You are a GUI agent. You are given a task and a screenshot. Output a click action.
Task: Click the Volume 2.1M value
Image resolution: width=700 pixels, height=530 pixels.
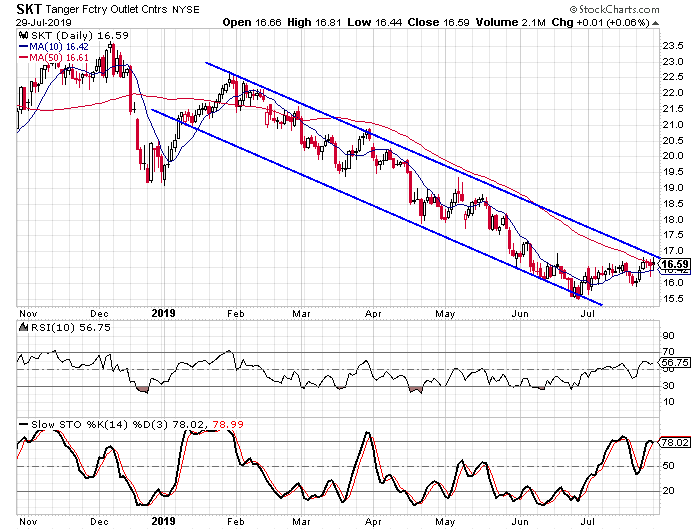pyautogui.click(x=510, y=22)
